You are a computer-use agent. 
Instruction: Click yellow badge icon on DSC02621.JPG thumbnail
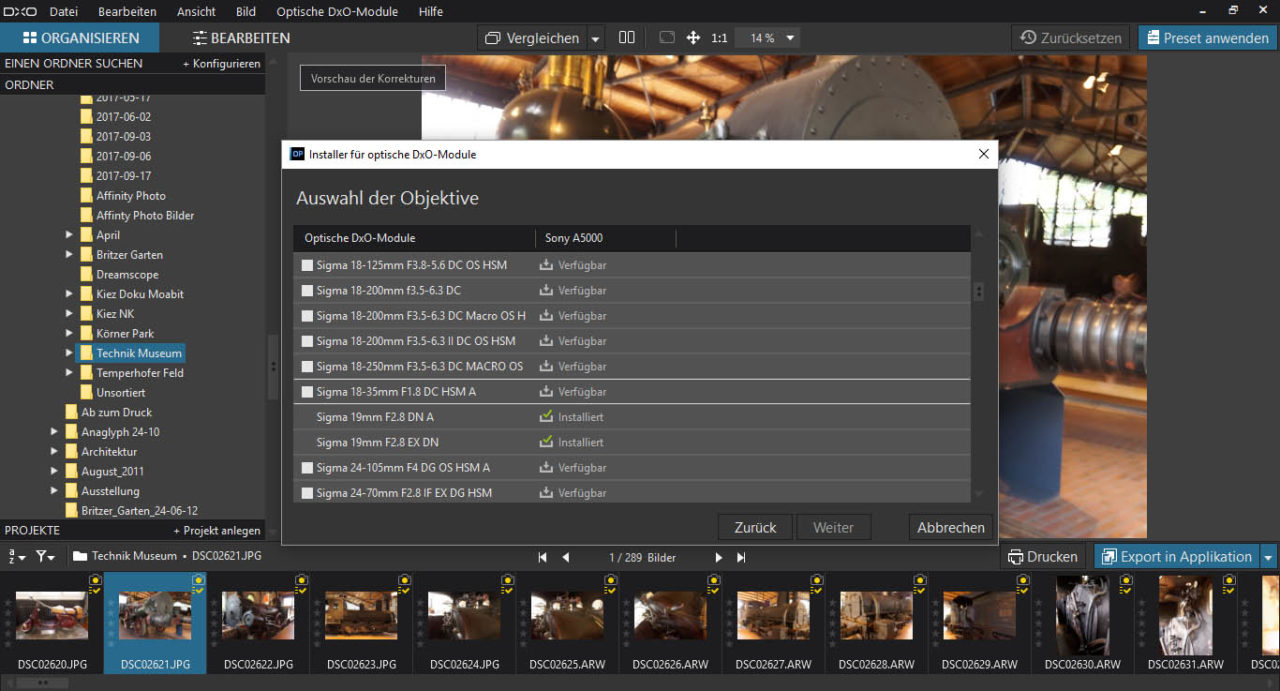[197, 581]
